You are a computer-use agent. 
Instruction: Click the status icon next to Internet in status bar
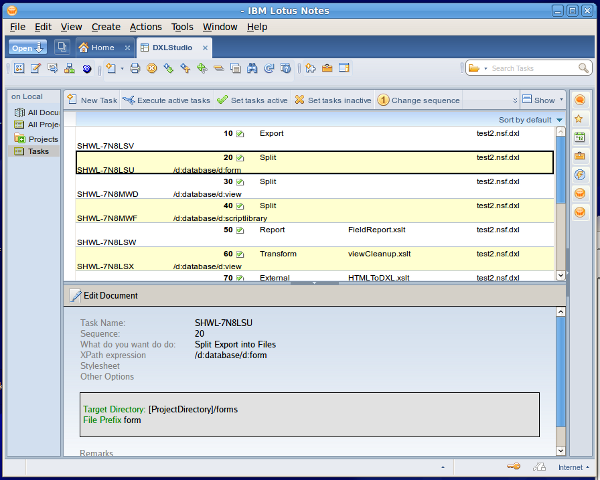(x=539, y=467)
